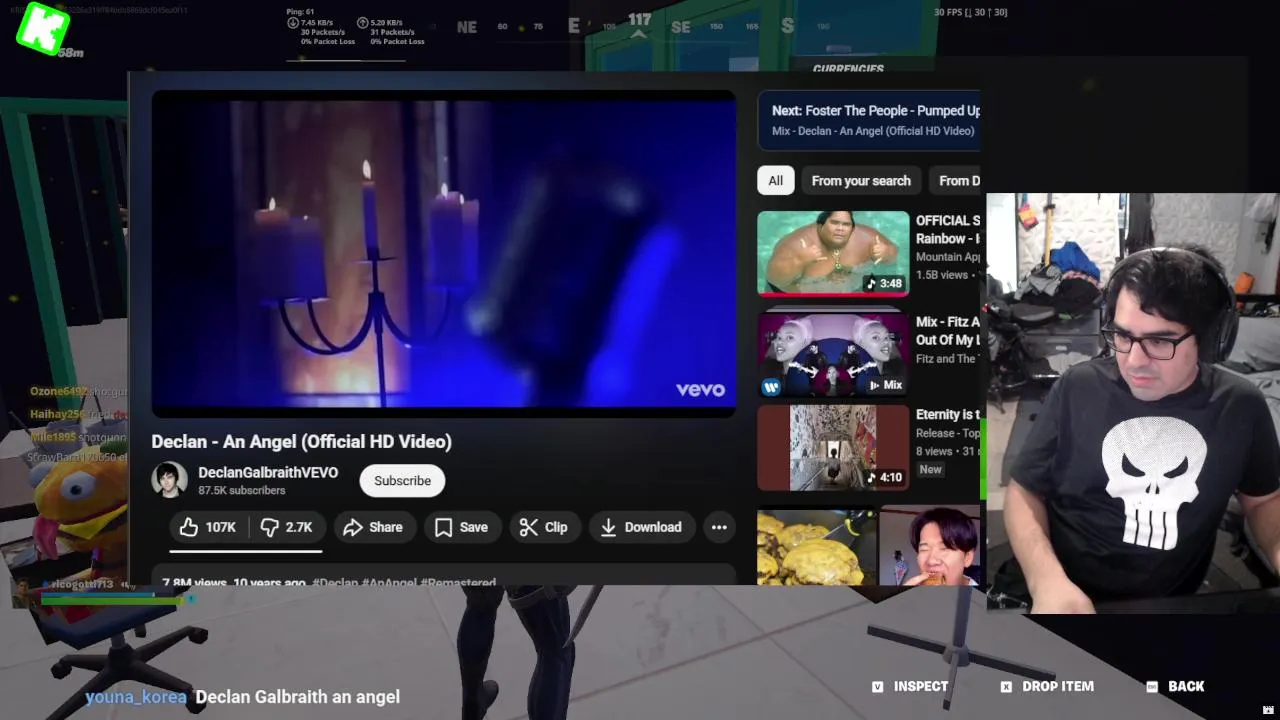Click the Eternity is t... video title
Screen dimensions: 1280x720
coord(948,414)
